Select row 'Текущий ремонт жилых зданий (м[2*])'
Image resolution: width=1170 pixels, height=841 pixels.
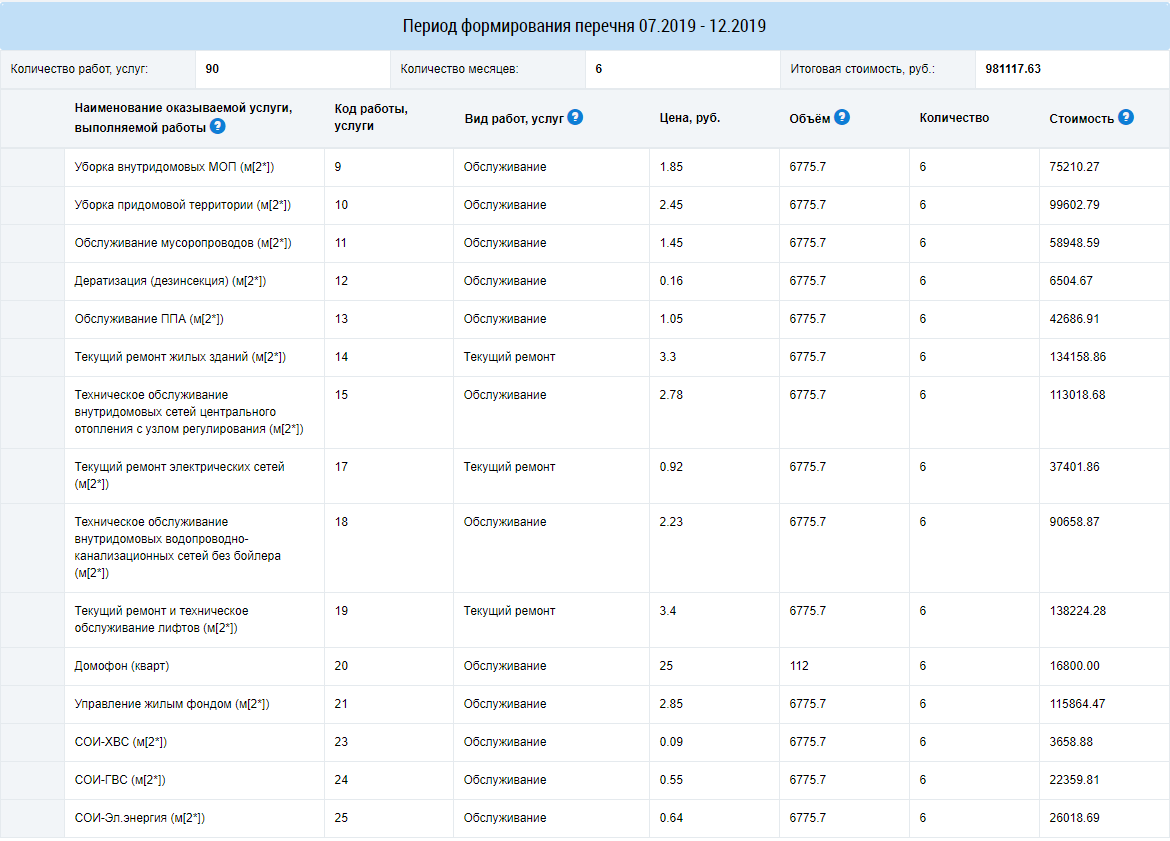tap(585, 357)
